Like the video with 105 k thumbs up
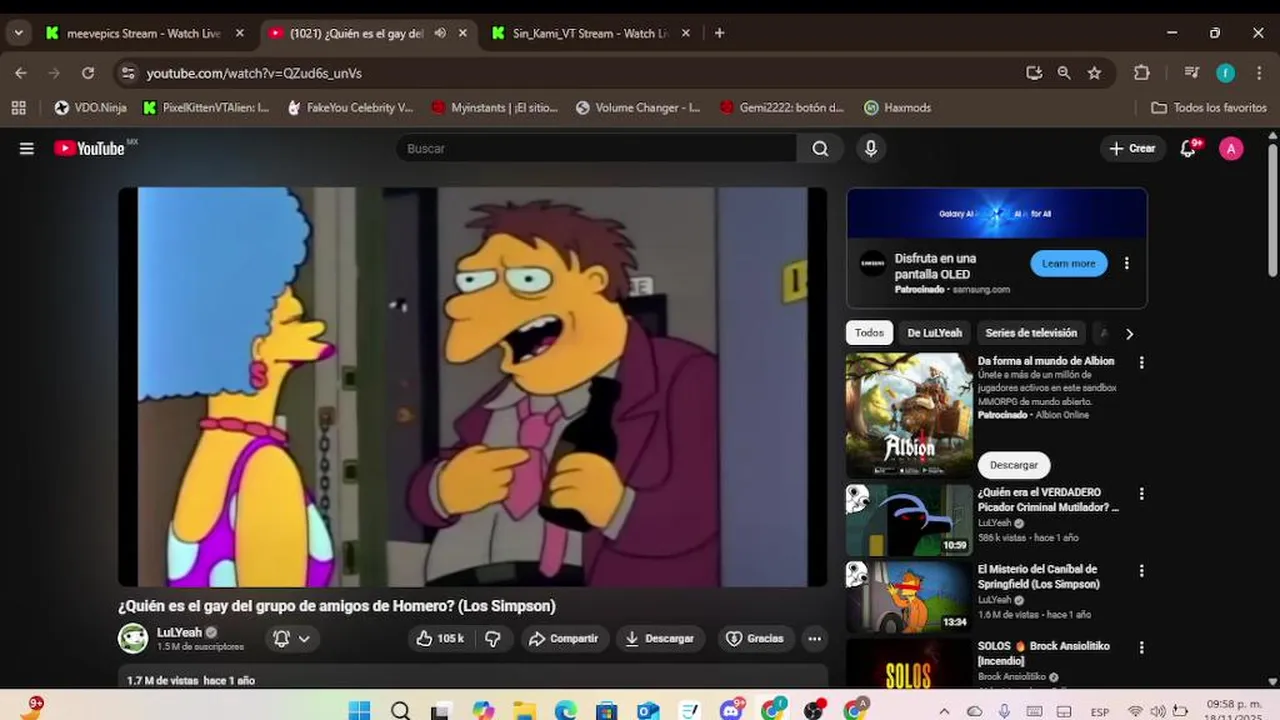This screenshot has height=720, width=1280. [x=439, y=638]
